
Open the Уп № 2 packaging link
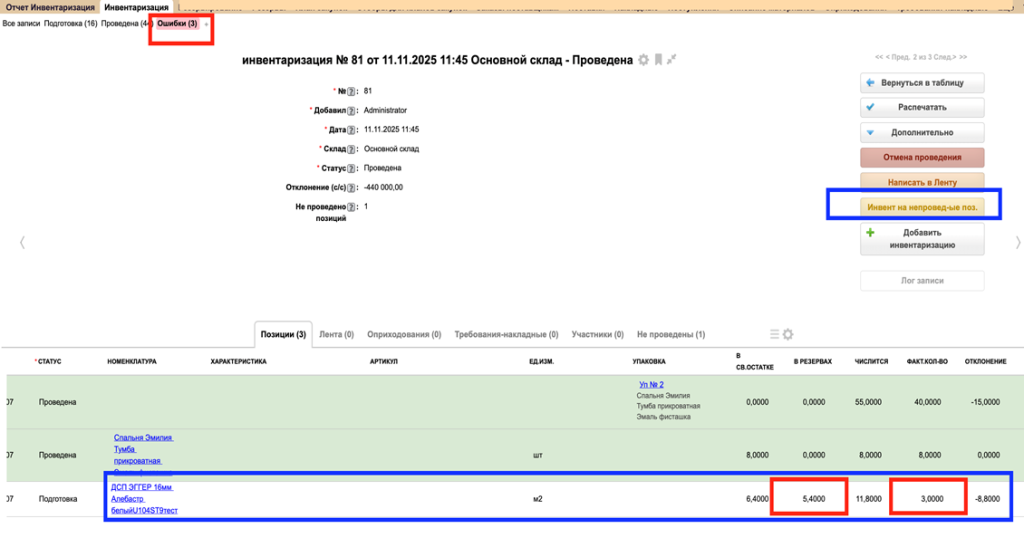click(651, 384)
